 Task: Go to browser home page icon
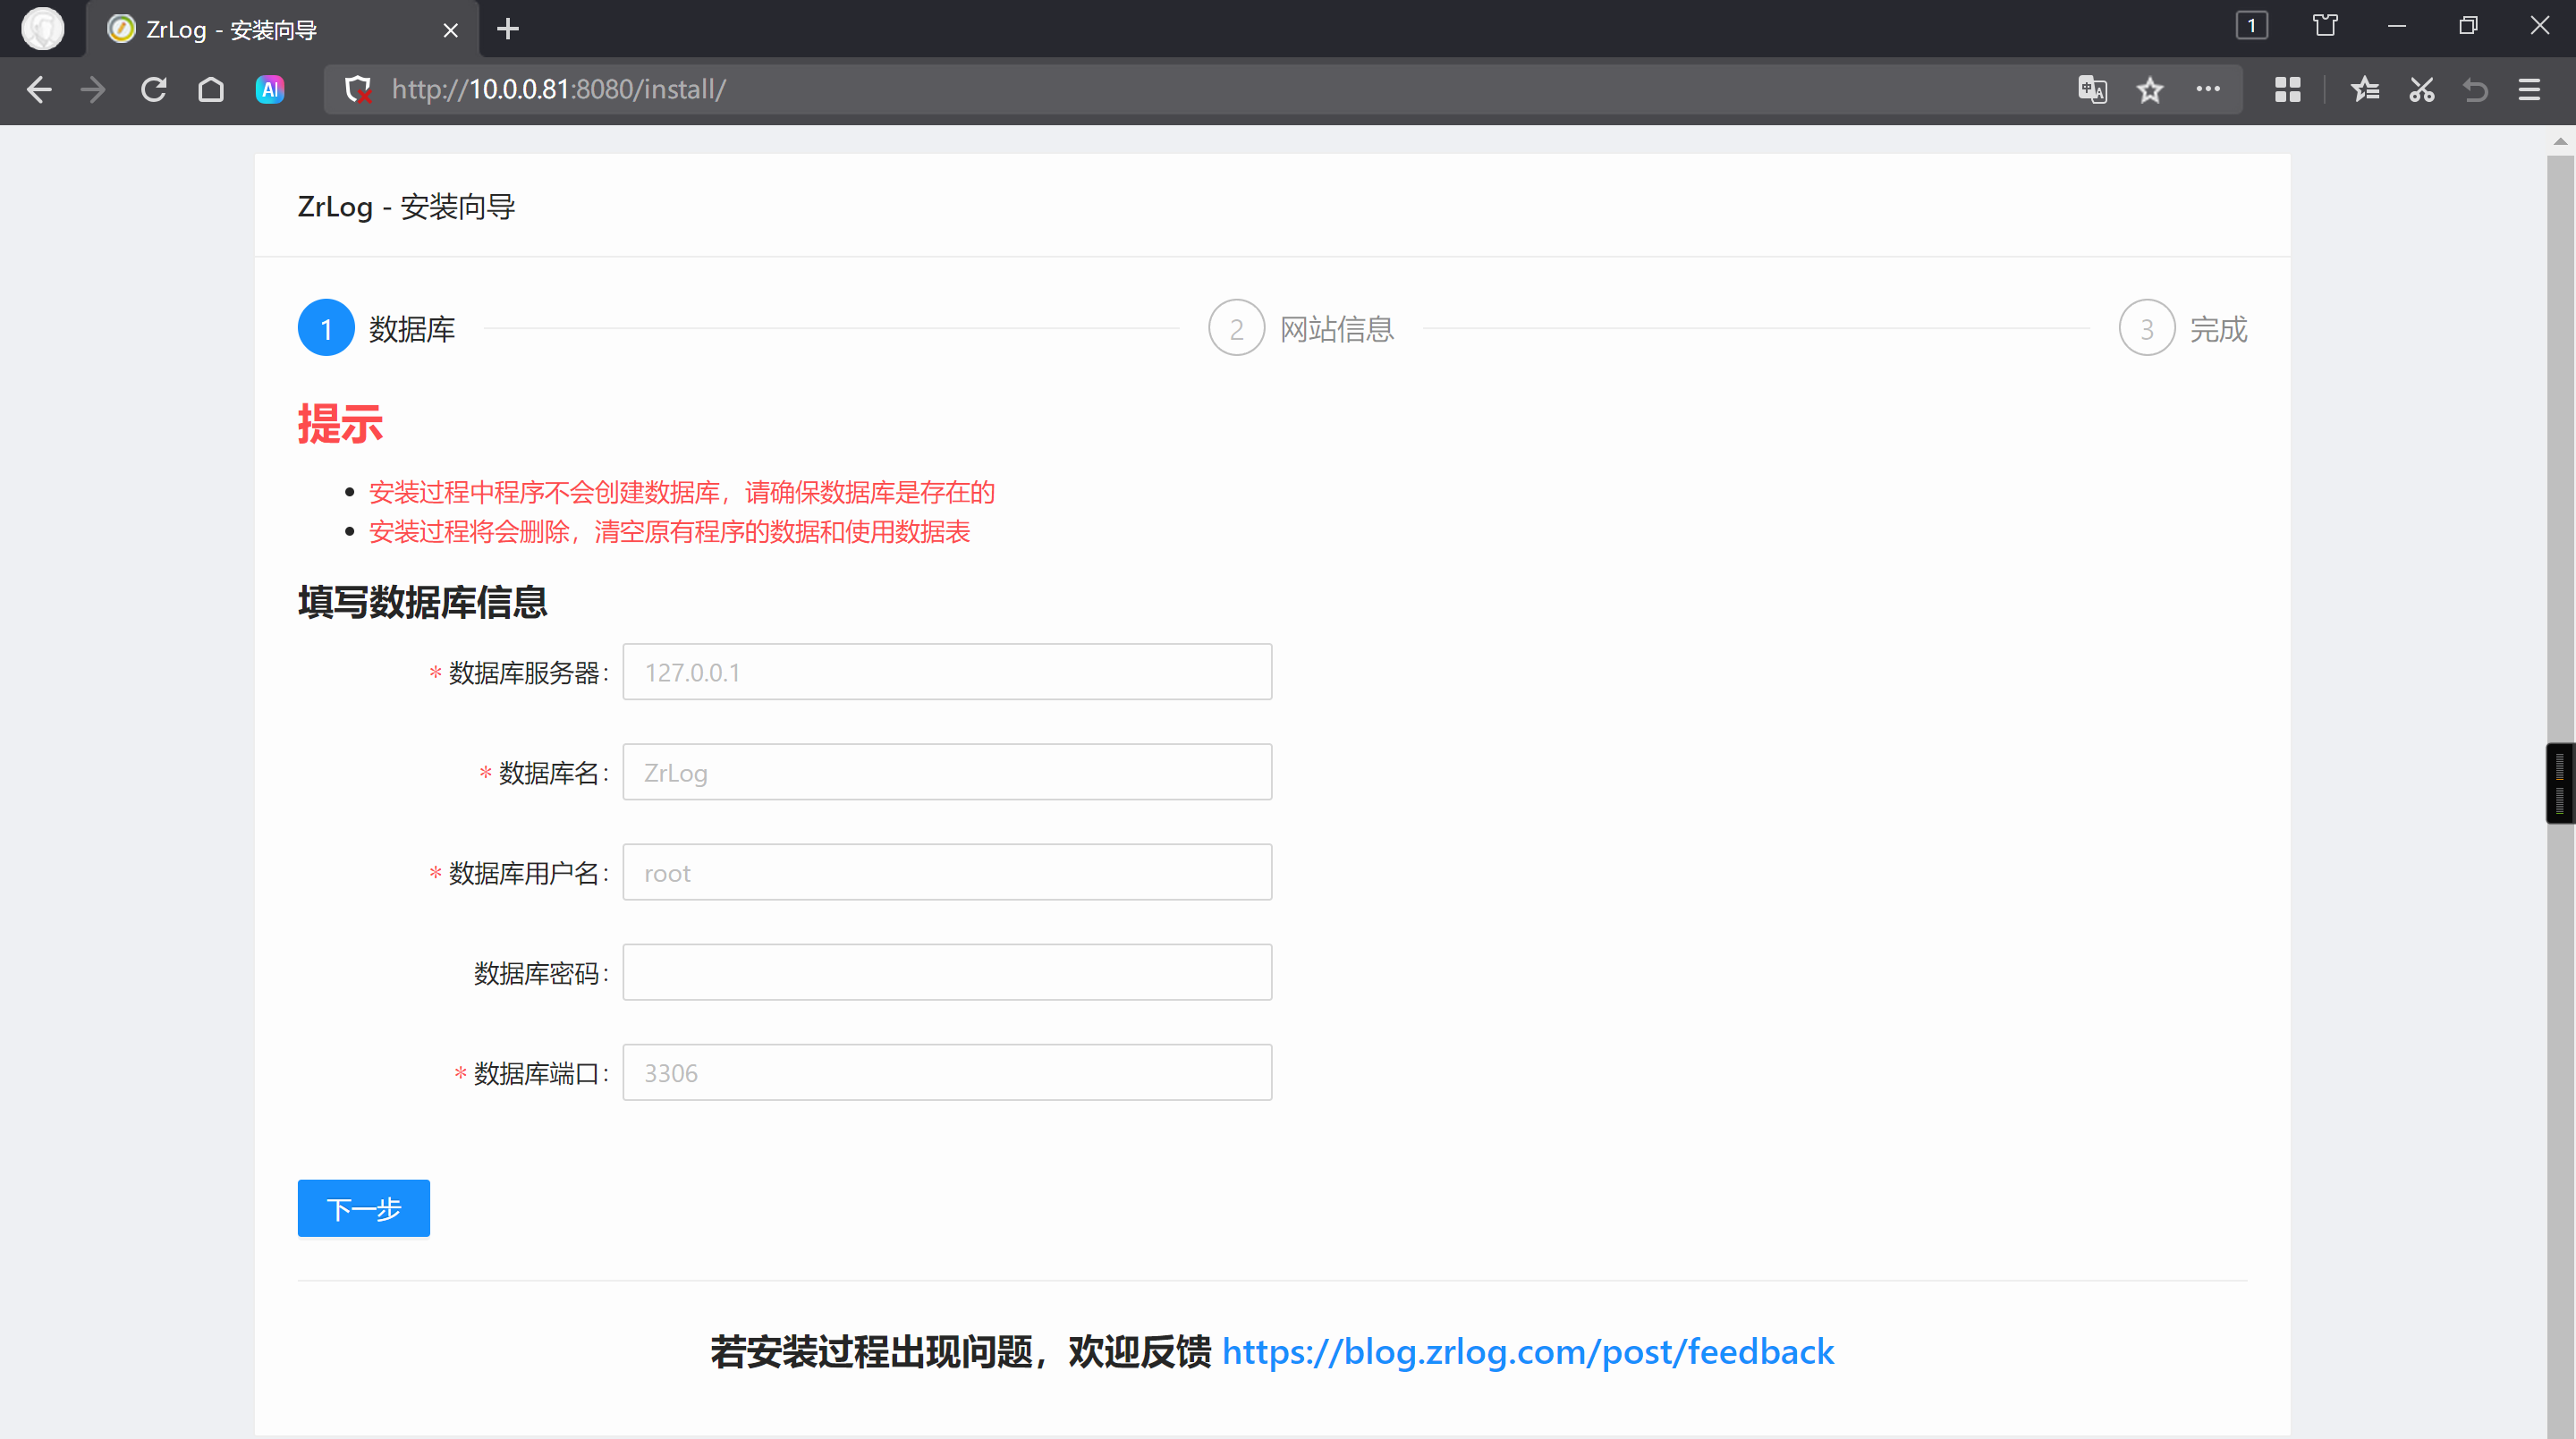211,90
